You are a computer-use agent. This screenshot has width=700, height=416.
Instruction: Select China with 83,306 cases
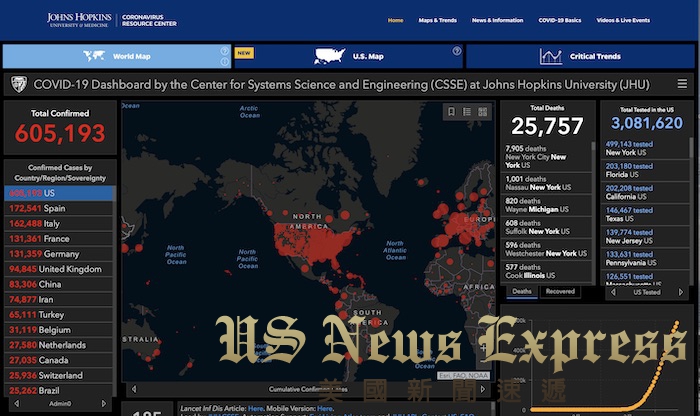pos(58,284)
